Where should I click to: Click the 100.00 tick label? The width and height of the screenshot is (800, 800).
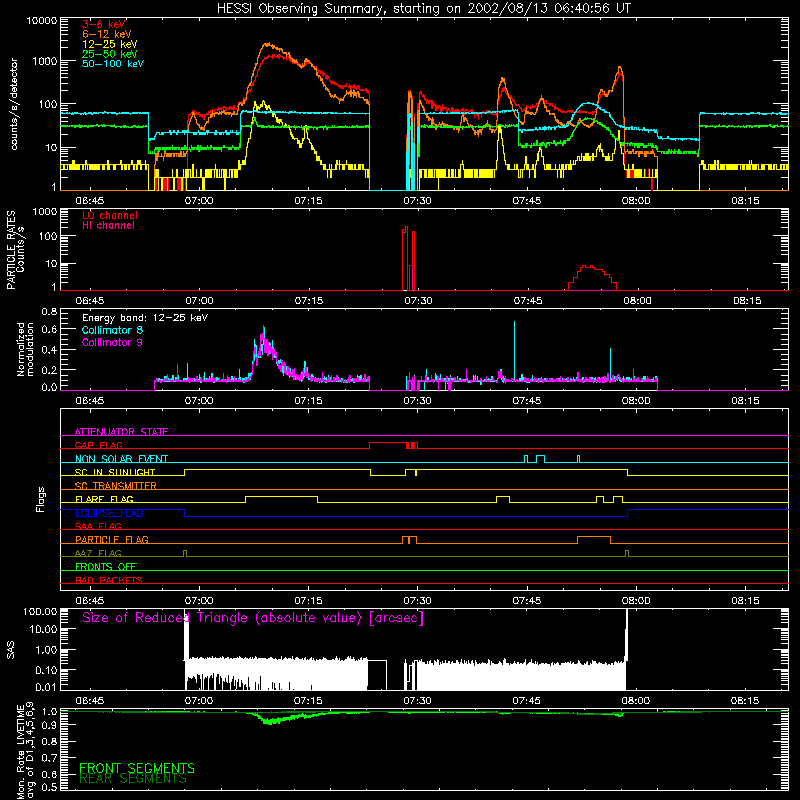click(40, 611)
